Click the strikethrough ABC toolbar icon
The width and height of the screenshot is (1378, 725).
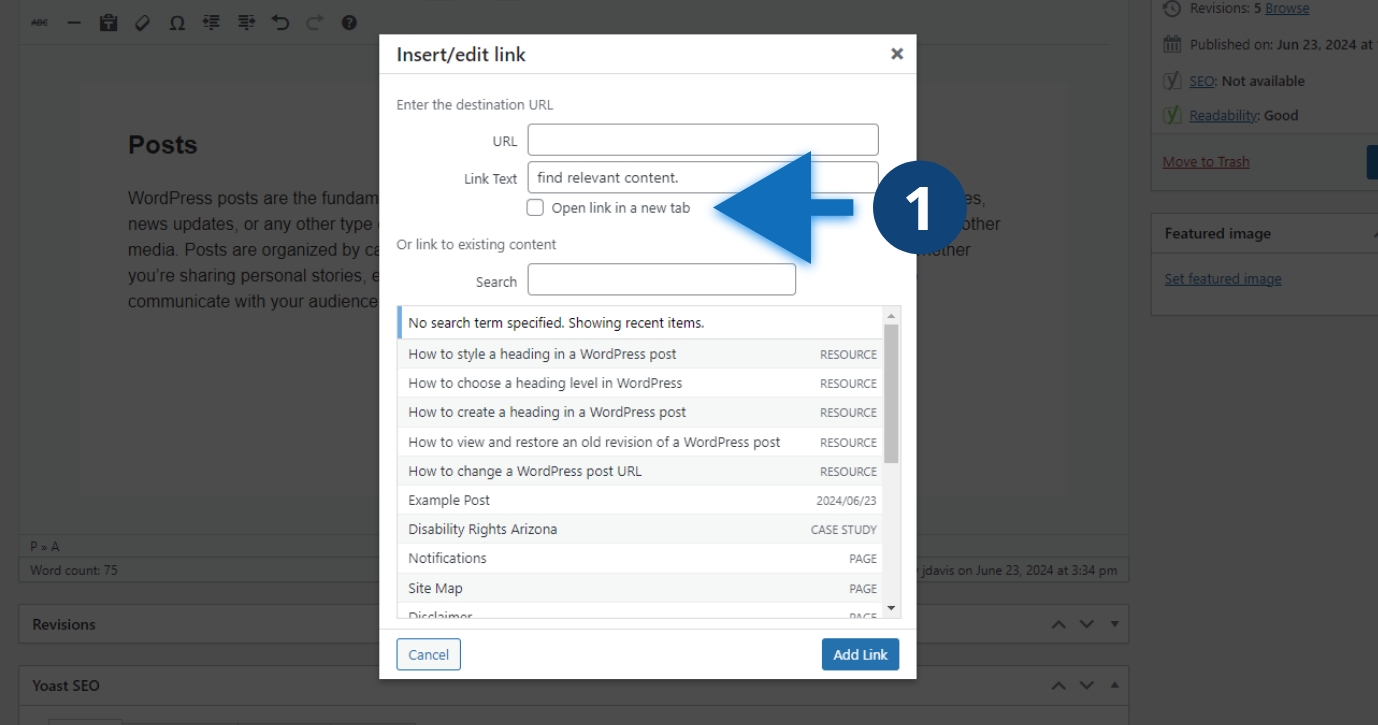[39, 22]
